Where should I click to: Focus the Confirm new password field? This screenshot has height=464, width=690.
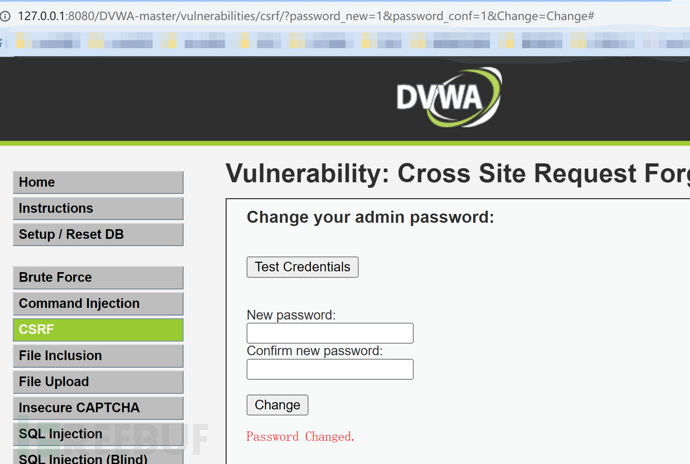tap(330, 369)
